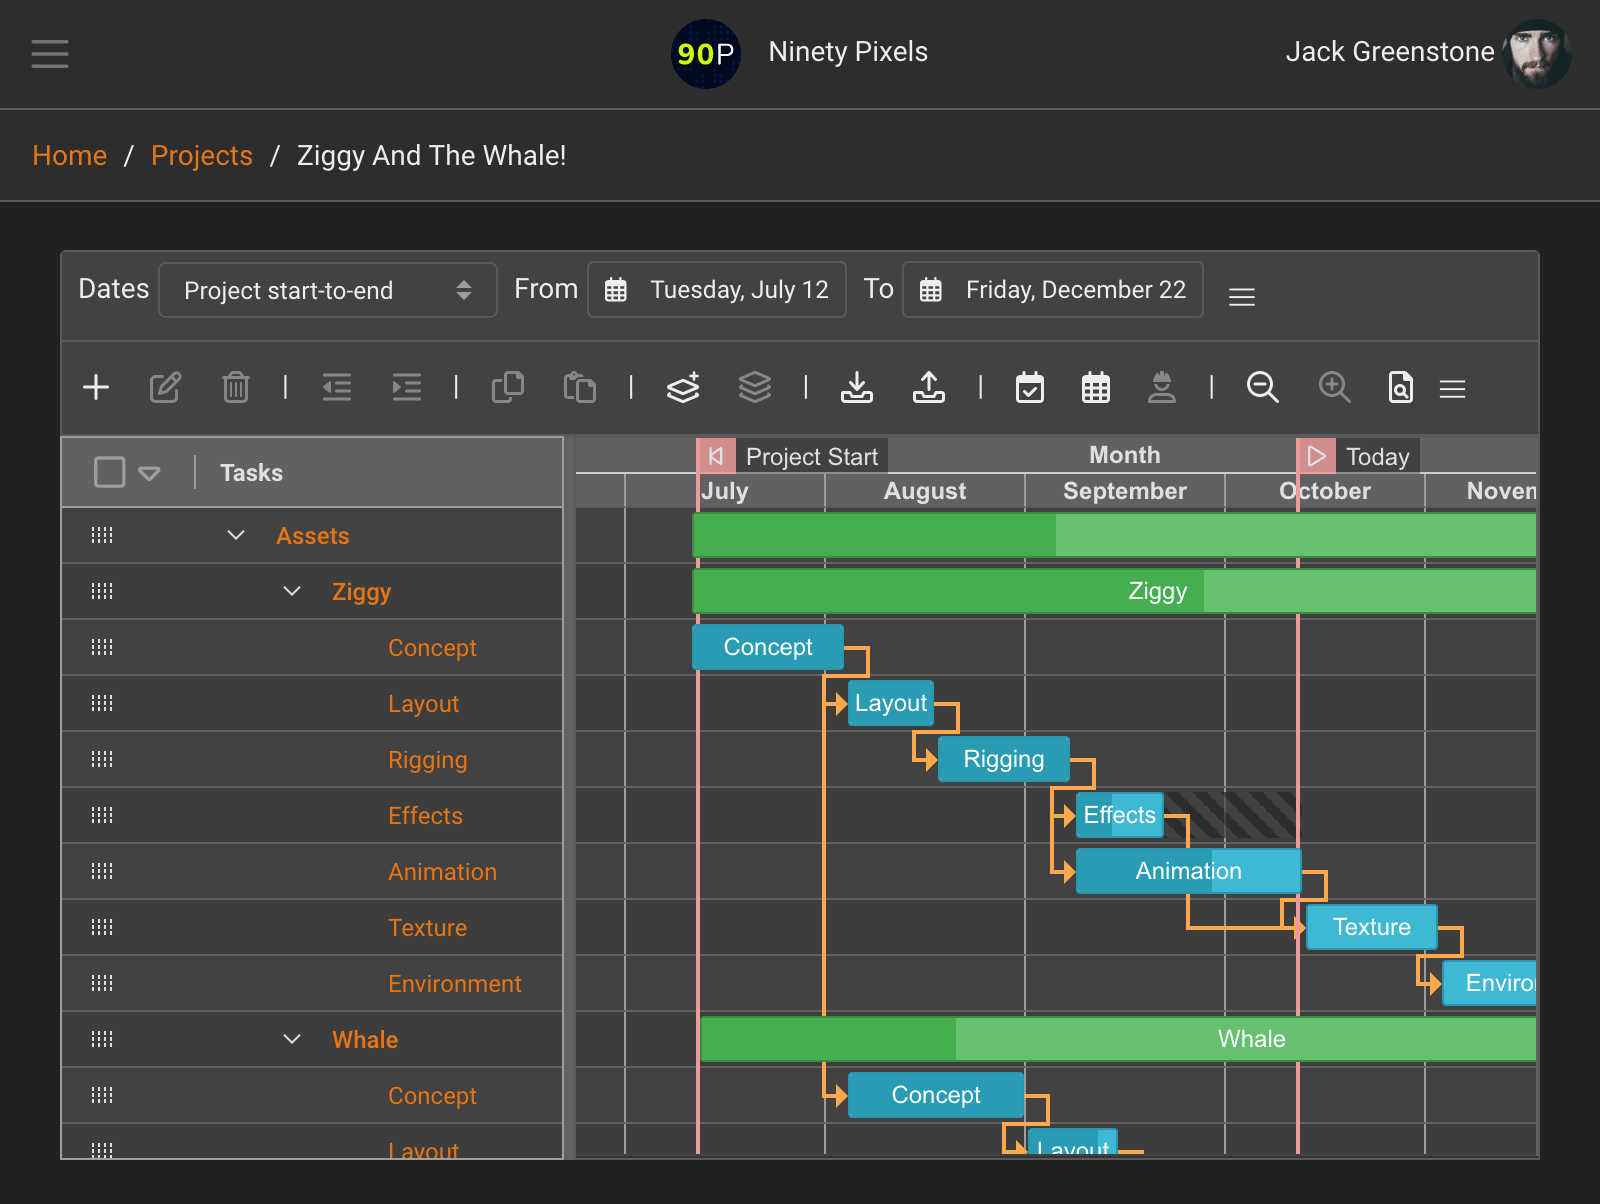This screenshot has width=1600, height=1204.
Task: Select the Rigging task in list
Action: pyautogui.click(x=427, y=760)
